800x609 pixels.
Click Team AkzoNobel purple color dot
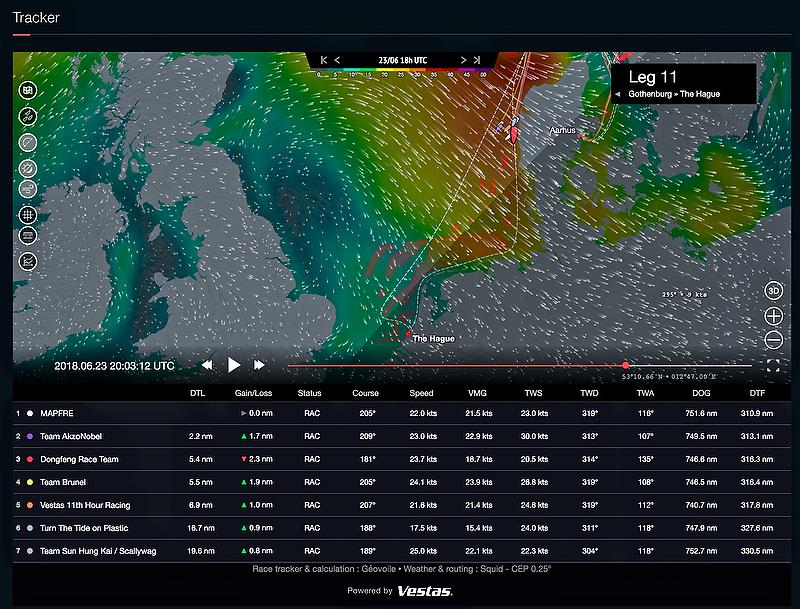pyautogui.click(x=30, y=436)
